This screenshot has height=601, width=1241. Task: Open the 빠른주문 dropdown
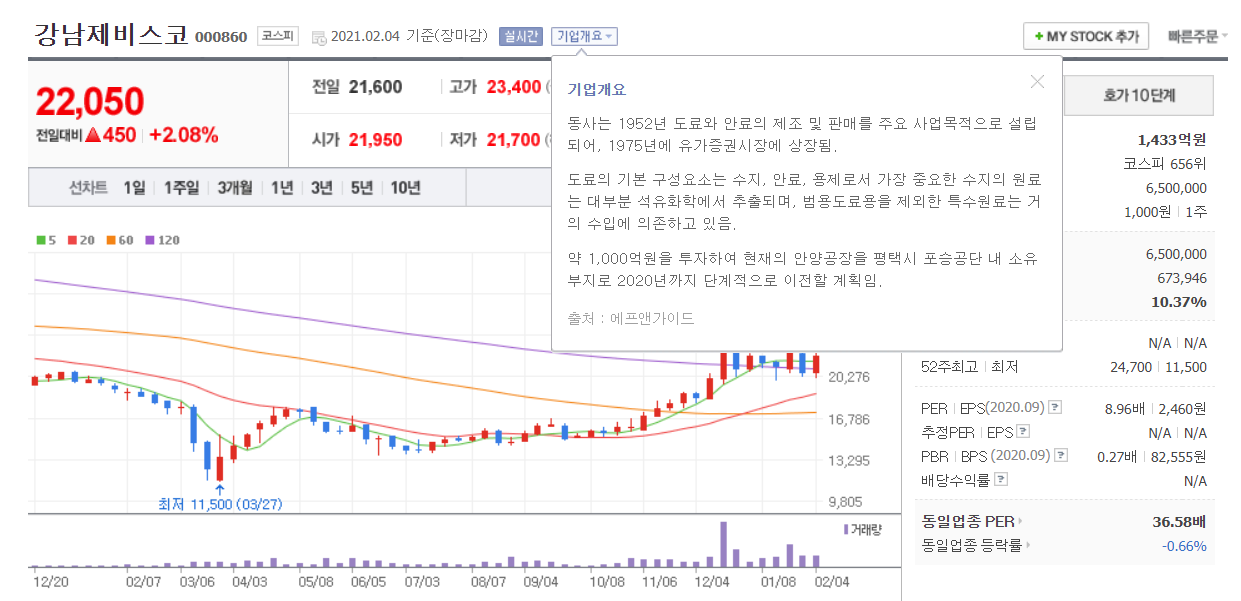coord(1198,36)
